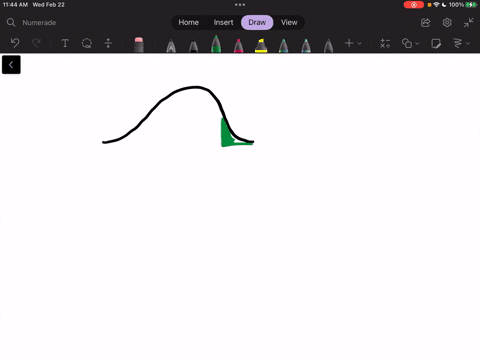The height and width of the screenshot is (360, 480).
Task: Select the green pen
Action: [x=216, y=44]
